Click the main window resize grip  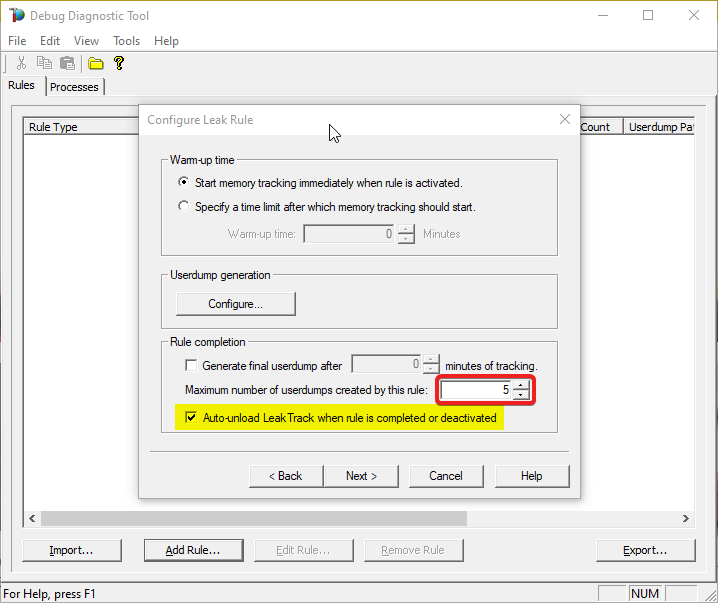[711, 595]
